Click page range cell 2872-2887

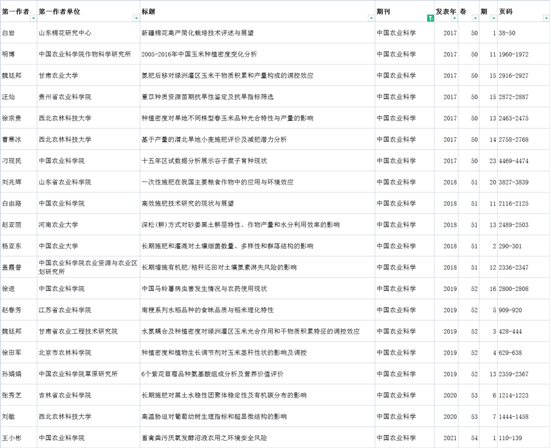(523, 97)
